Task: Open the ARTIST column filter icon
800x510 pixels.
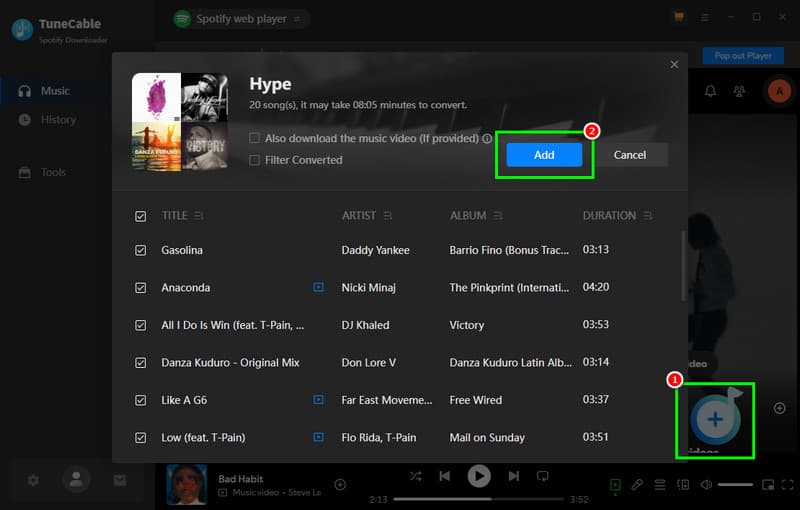Action: (388, 216)
